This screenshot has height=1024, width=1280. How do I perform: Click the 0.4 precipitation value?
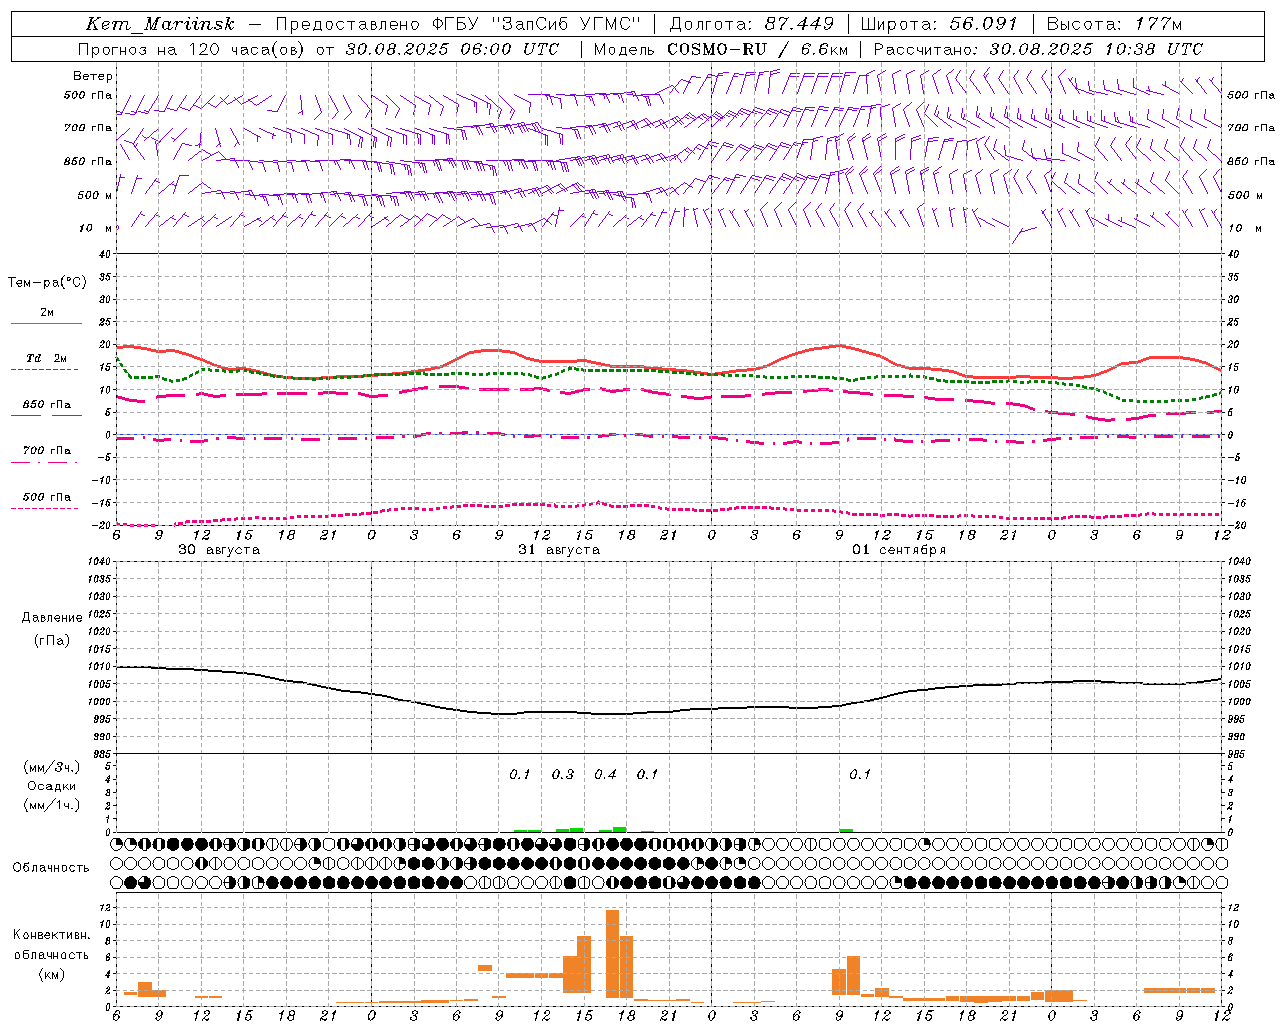tap(606, 774)
